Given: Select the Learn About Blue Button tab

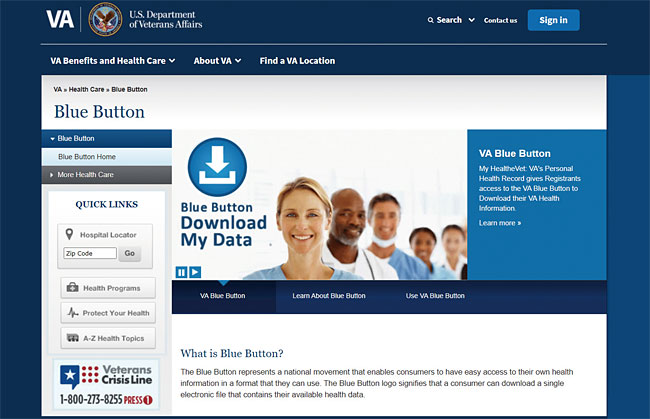Looking at the screenshot, I should pyautogui.click(x=329, y=296).
